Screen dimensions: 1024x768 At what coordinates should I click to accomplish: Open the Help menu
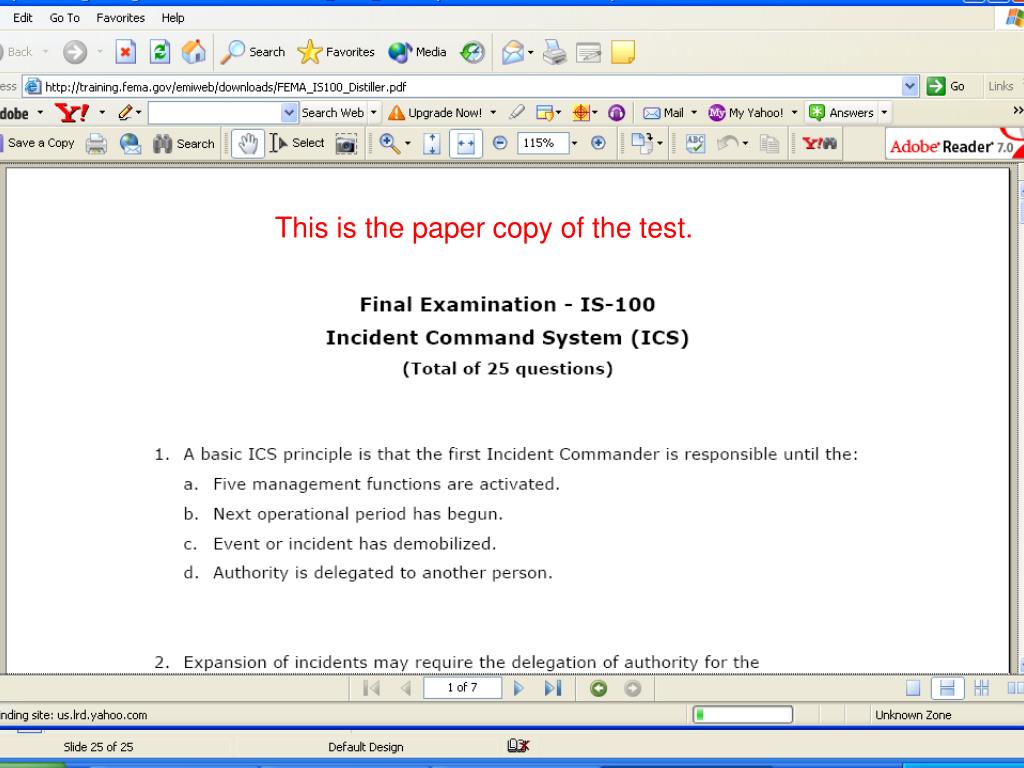tap(173, 18)
